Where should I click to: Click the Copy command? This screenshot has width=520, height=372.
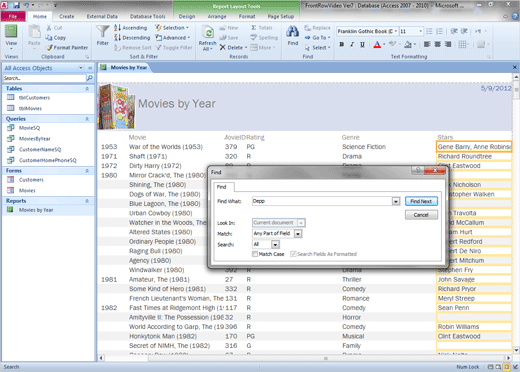click(x=56, y=38)
